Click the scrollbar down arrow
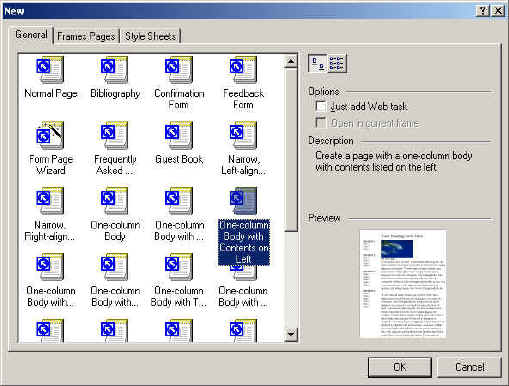 click(x=291, y=334)
